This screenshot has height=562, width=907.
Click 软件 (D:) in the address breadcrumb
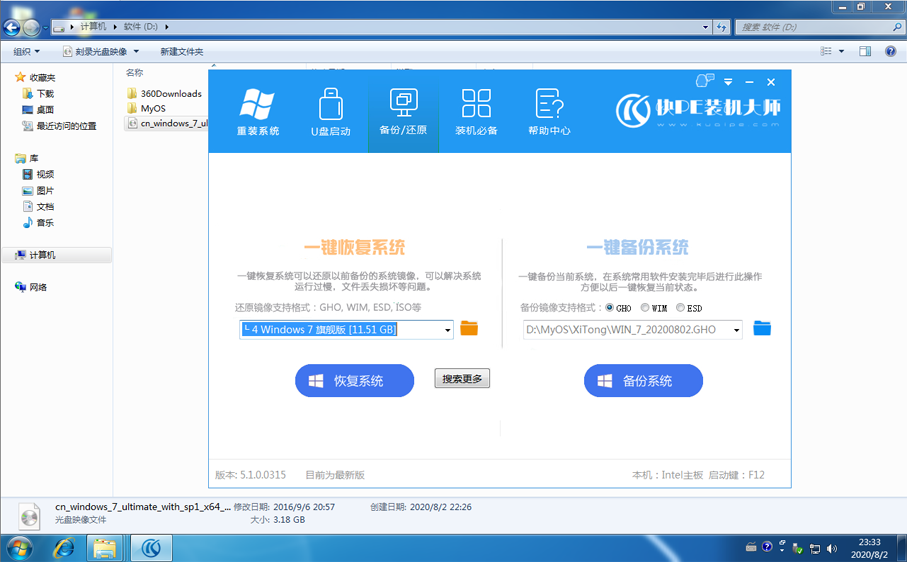pyautogui.click(x=141, y=27)
